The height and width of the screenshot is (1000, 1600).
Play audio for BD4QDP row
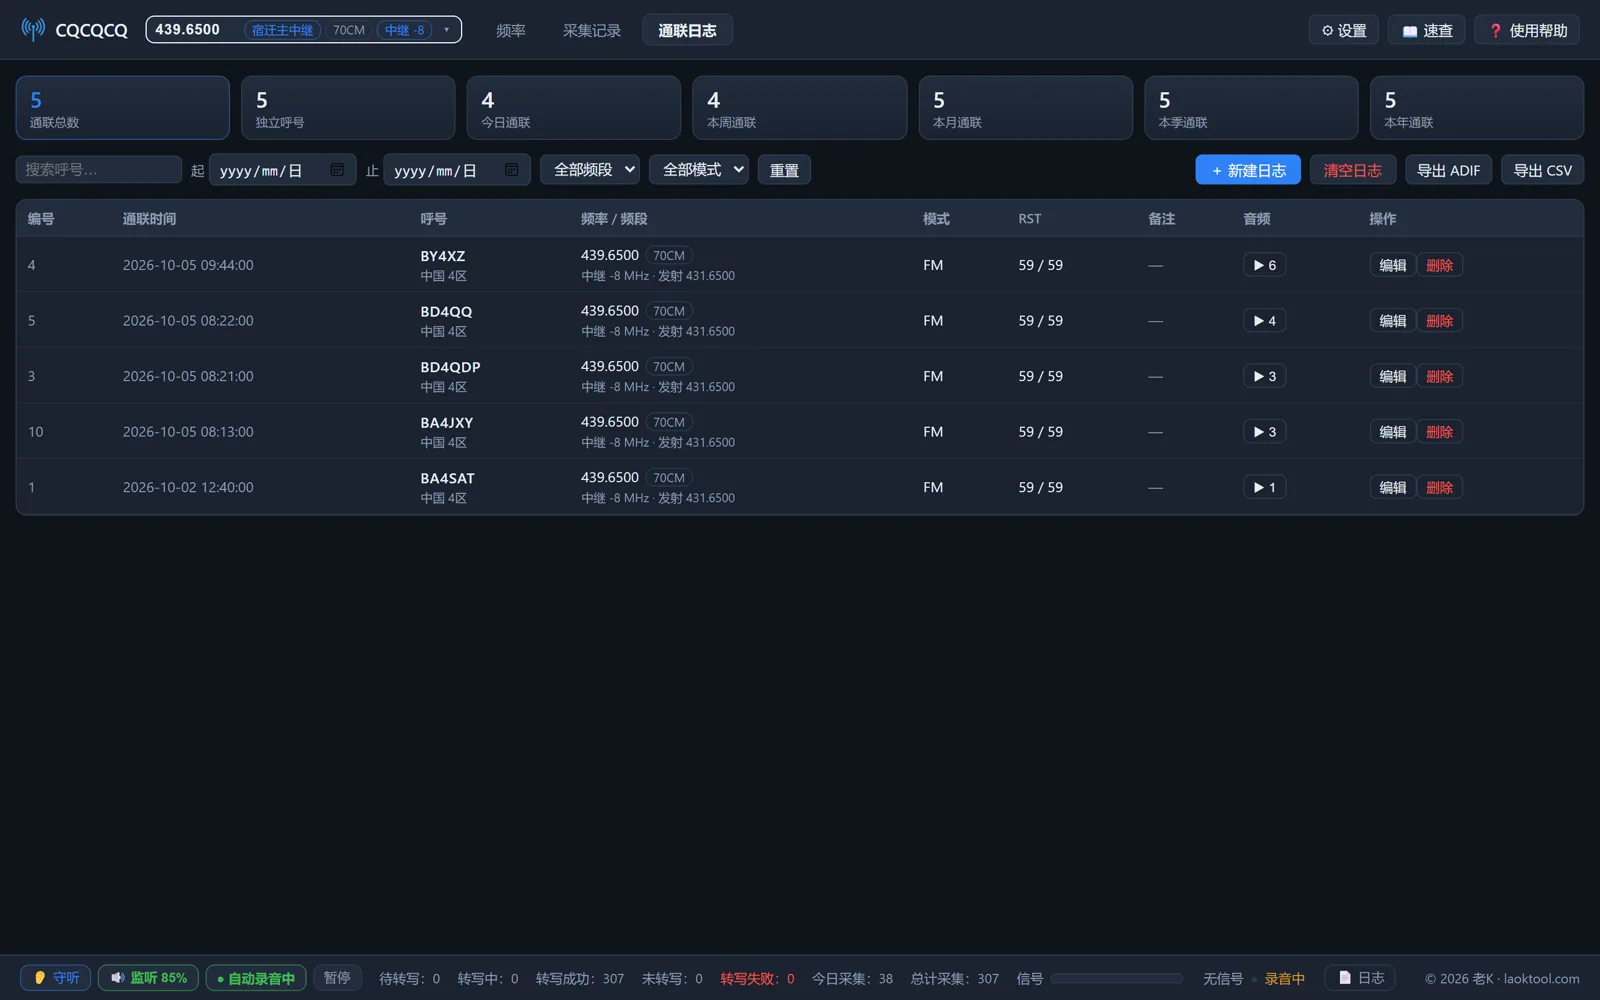pos(1264,376)
